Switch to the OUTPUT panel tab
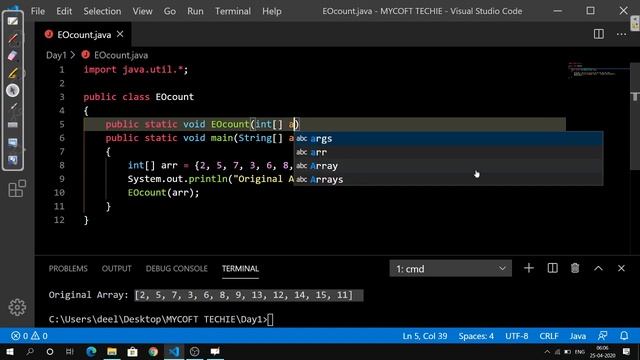This screenshot has height=360, width=640. pyautogui.click(x=117, y=269)
